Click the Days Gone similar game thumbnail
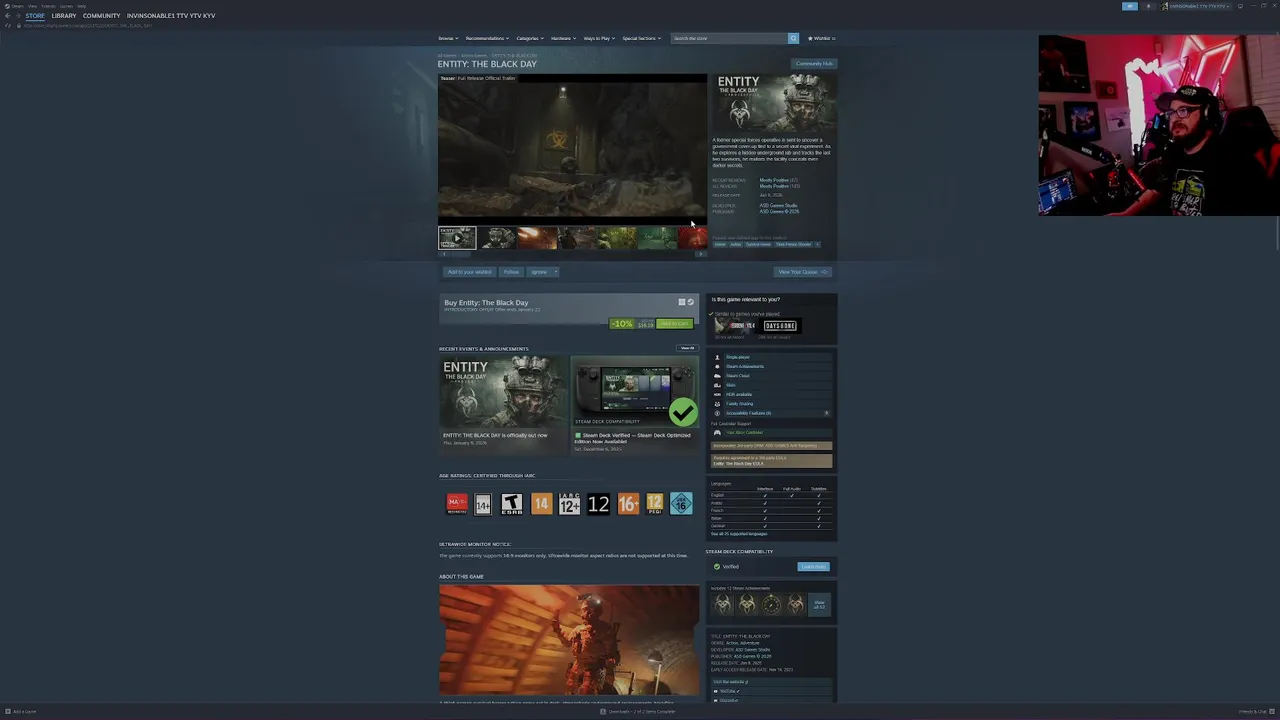Screen dimensions: 1280x720 click(x=780, y=326)
